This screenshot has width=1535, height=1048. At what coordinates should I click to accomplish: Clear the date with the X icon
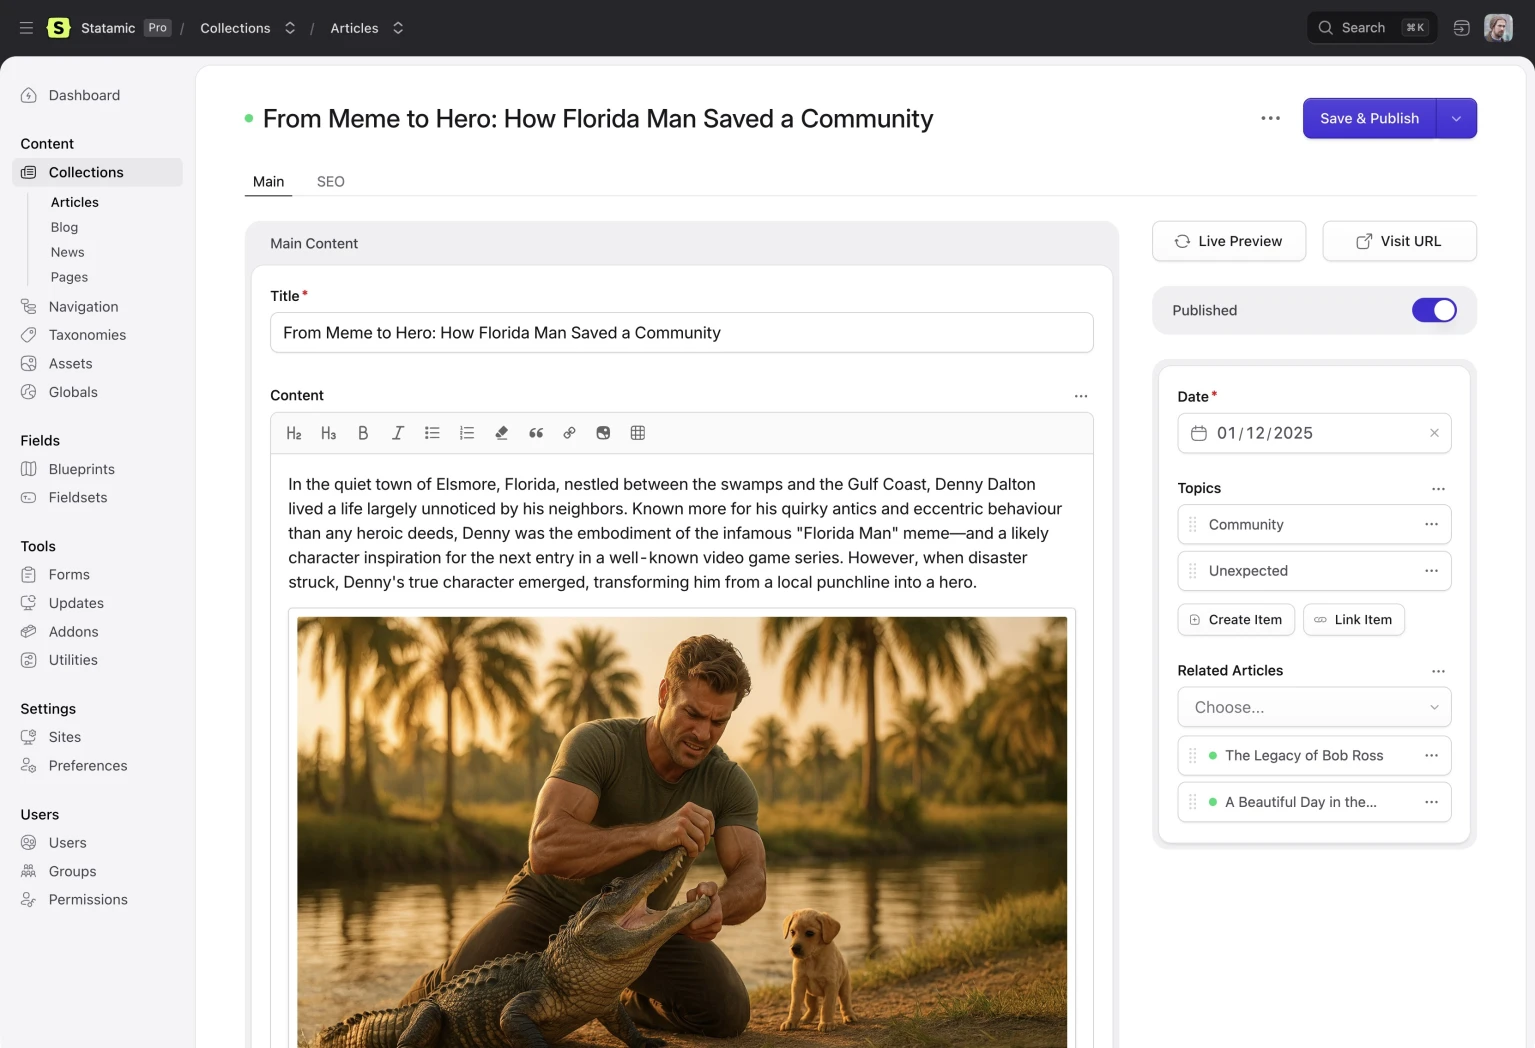click(1434, 433)
